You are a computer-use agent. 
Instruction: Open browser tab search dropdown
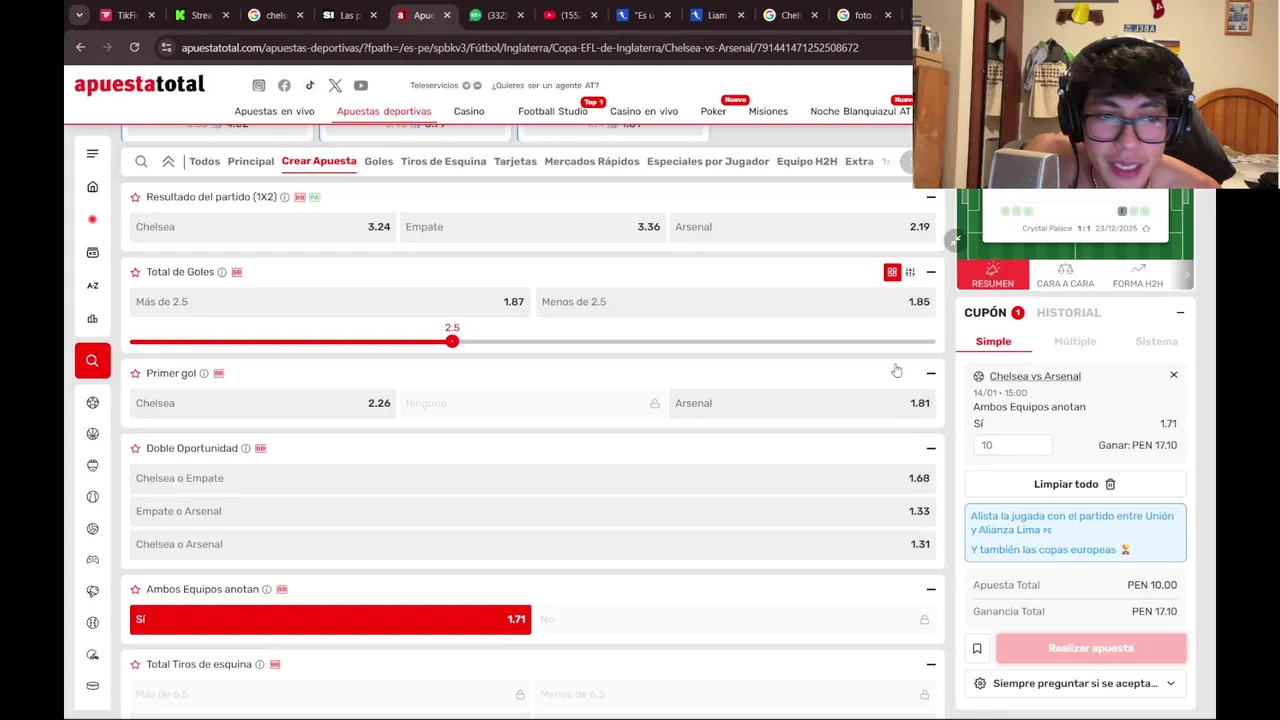(x=79, y=15)
